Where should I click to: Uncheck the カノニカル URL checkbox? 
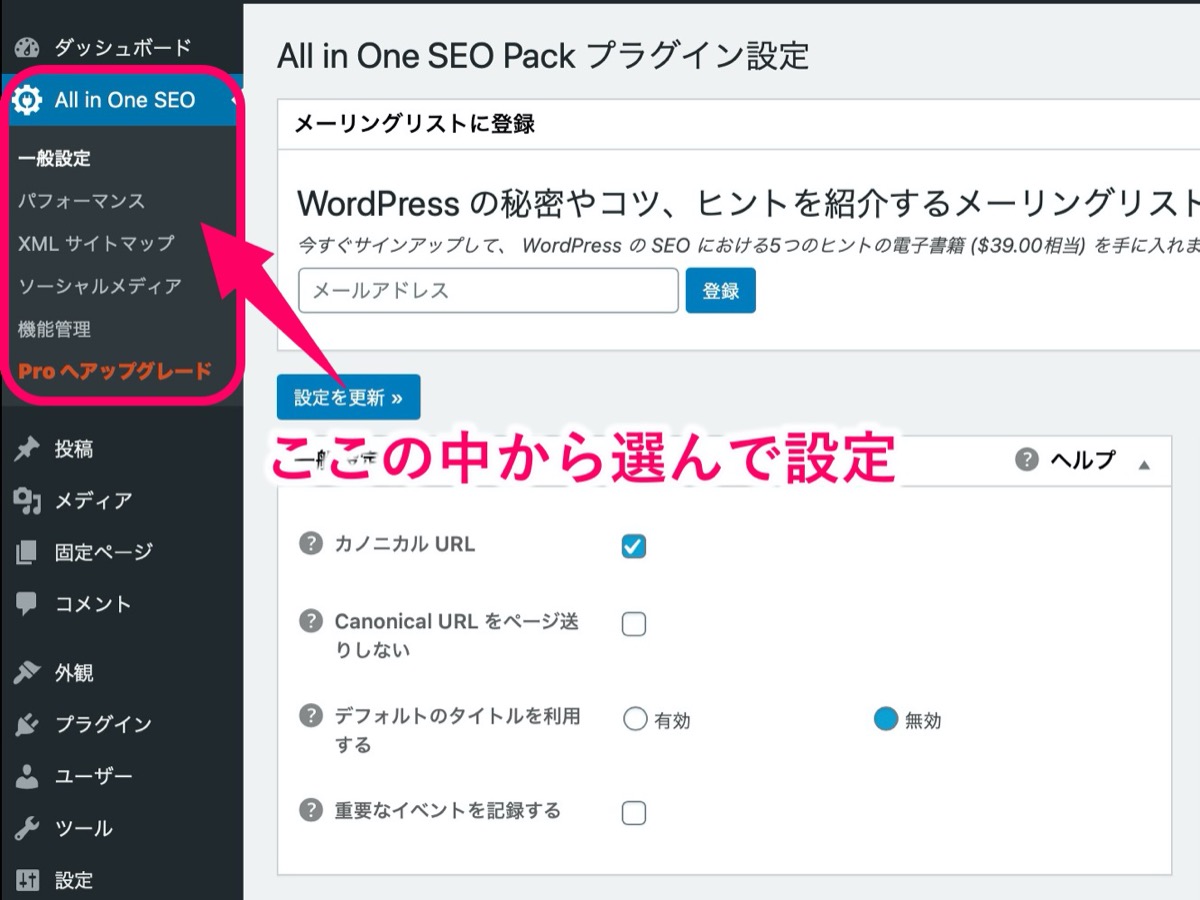(634, 546)
